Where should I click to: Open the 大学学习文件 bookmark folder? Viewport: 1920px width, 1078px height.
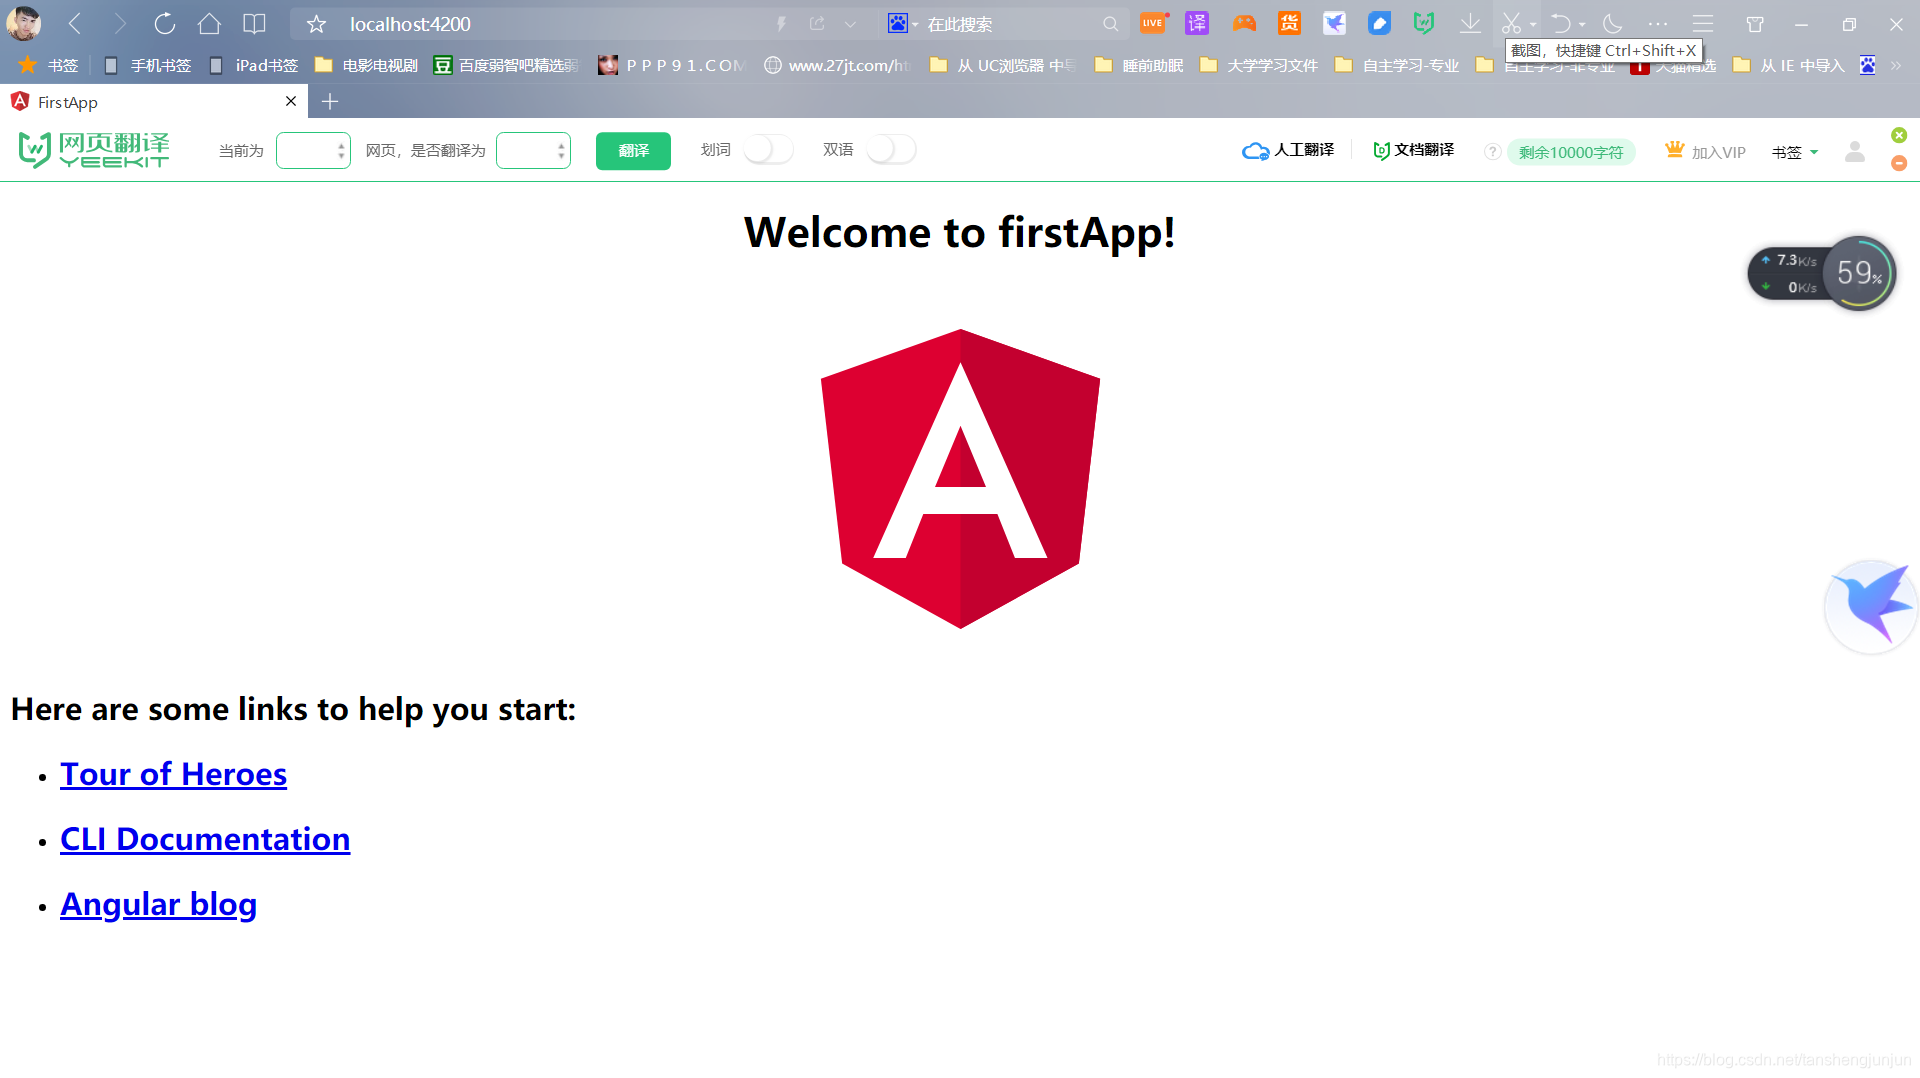click(x=1259, y=65)
